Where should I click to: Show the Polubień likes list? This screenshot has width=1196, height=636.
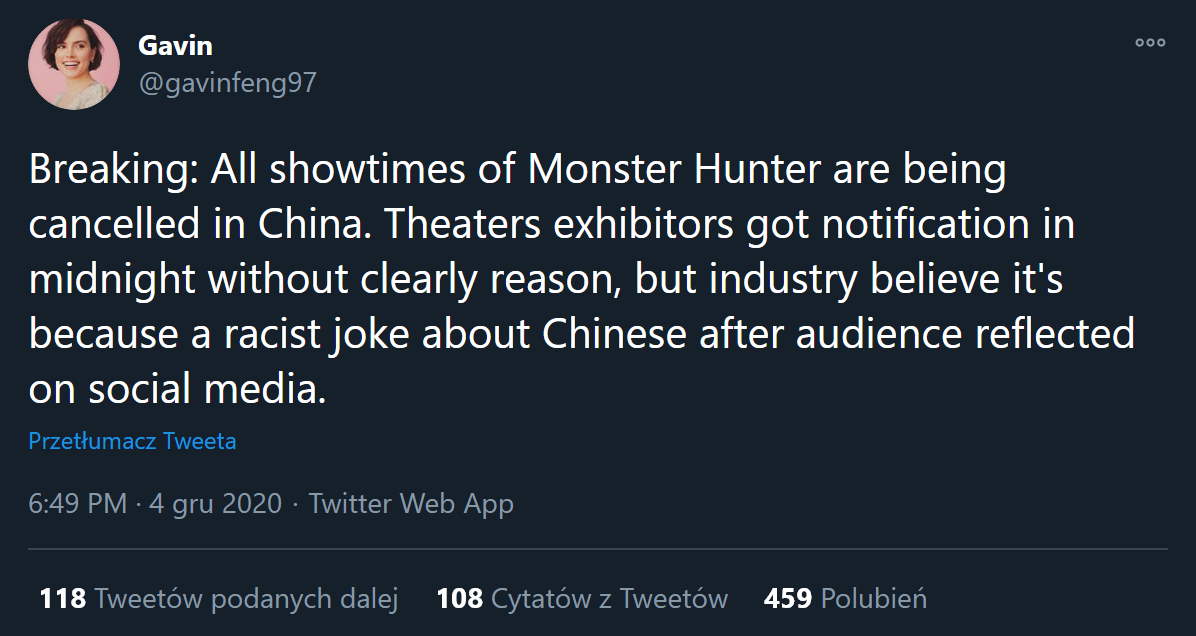pos(873,599)
